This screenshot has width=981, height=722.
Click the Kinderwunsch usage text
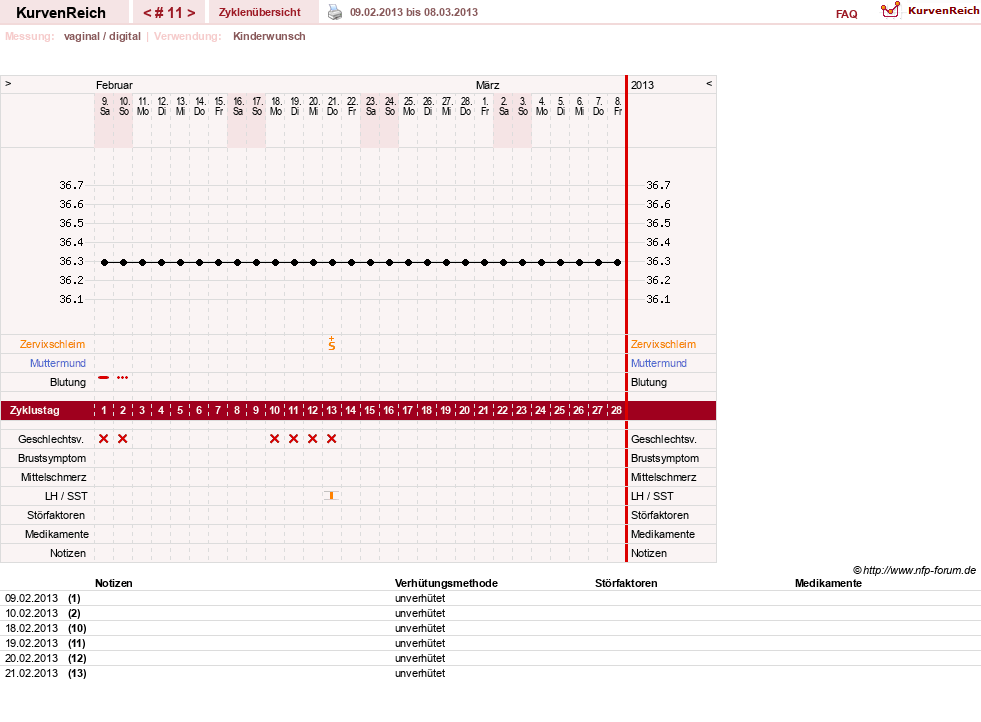tap(269, 36)
